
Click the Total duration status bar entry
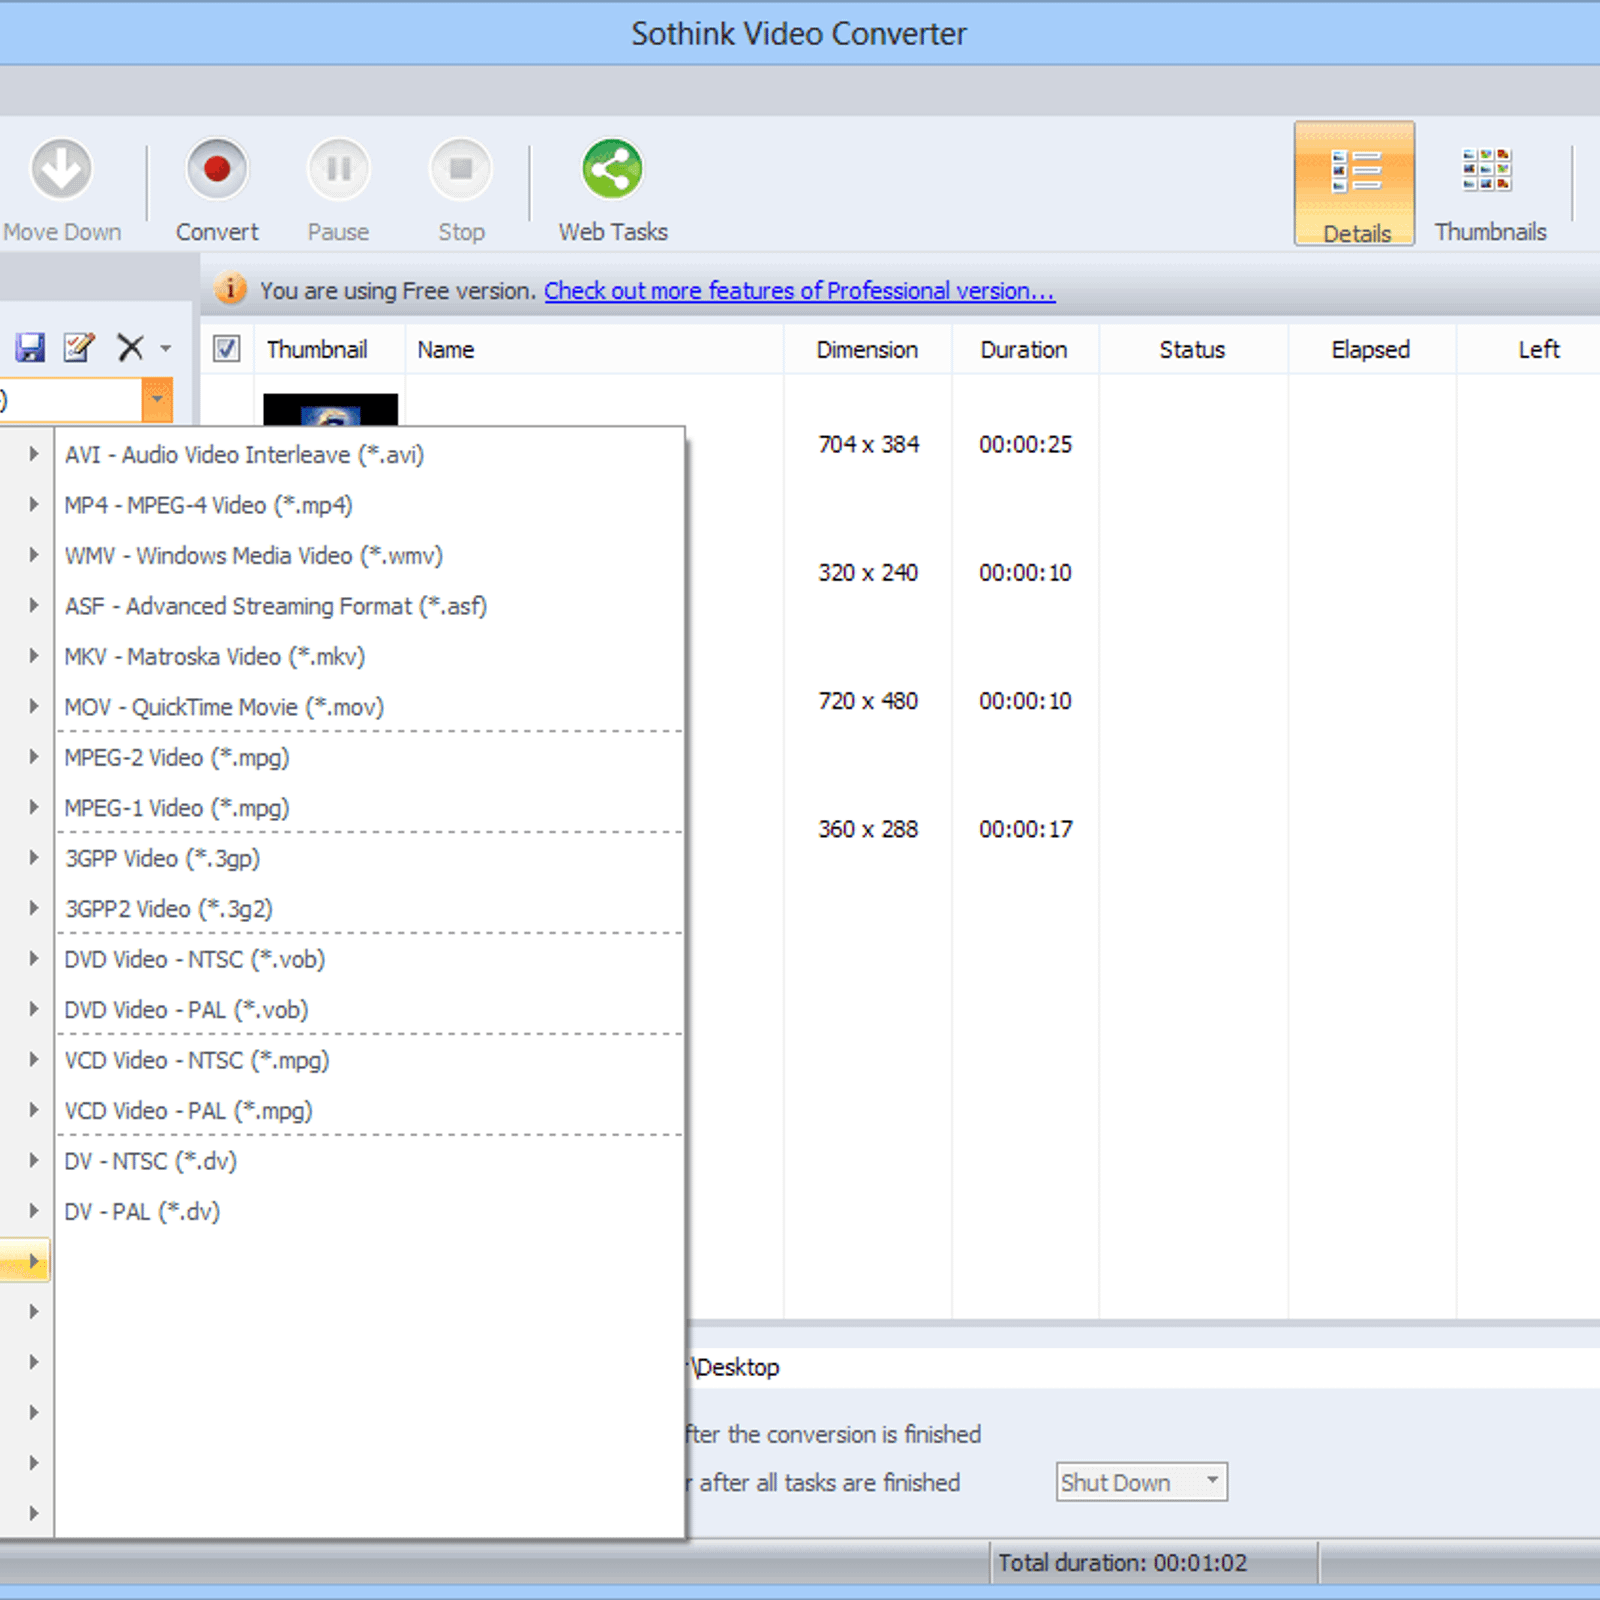coord(1123,1563)
